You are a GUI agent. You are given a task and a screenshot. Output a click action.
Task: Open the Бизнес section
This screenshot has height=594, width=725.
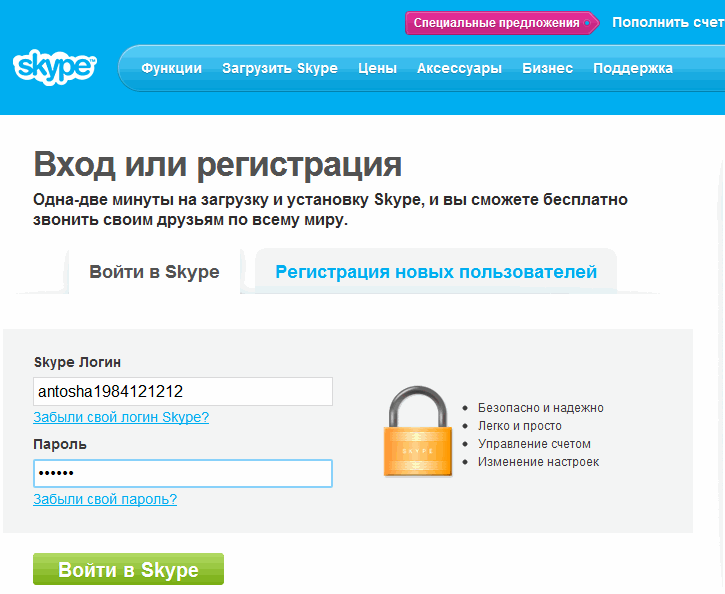tap(547, 68)
